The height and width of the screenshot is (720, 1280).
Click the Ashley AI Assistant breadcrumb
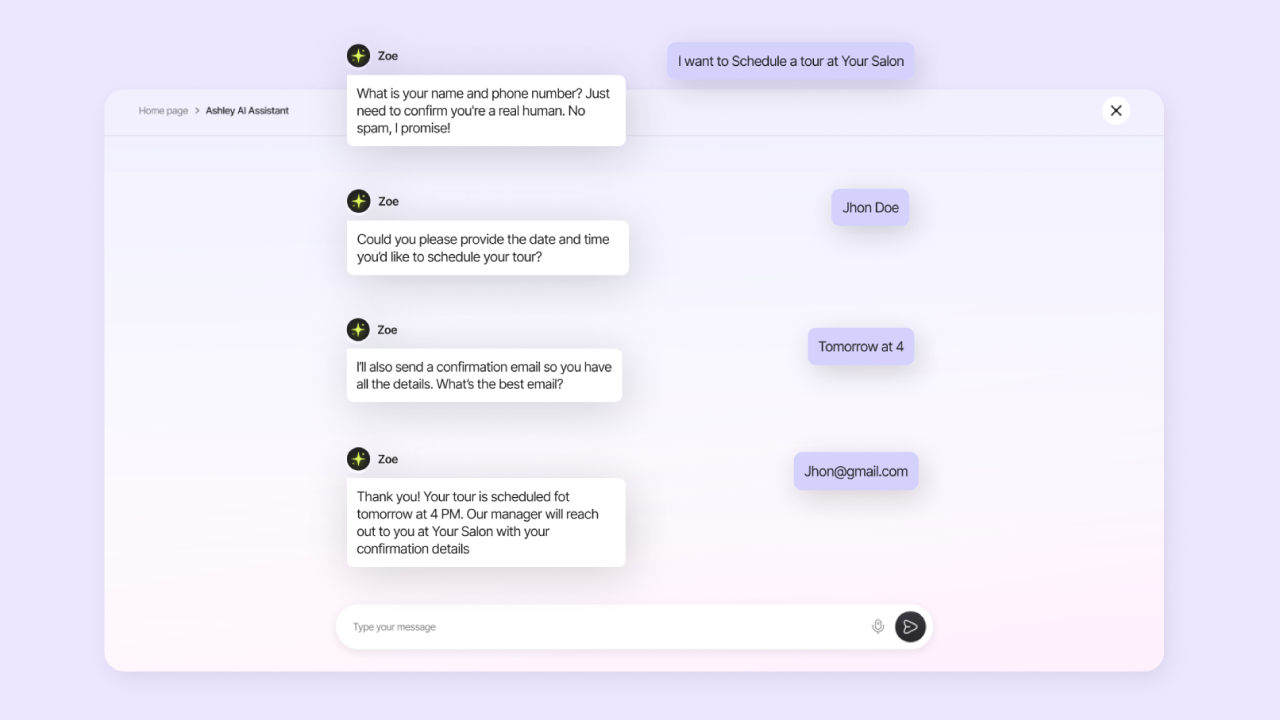(x=247, y=111)
